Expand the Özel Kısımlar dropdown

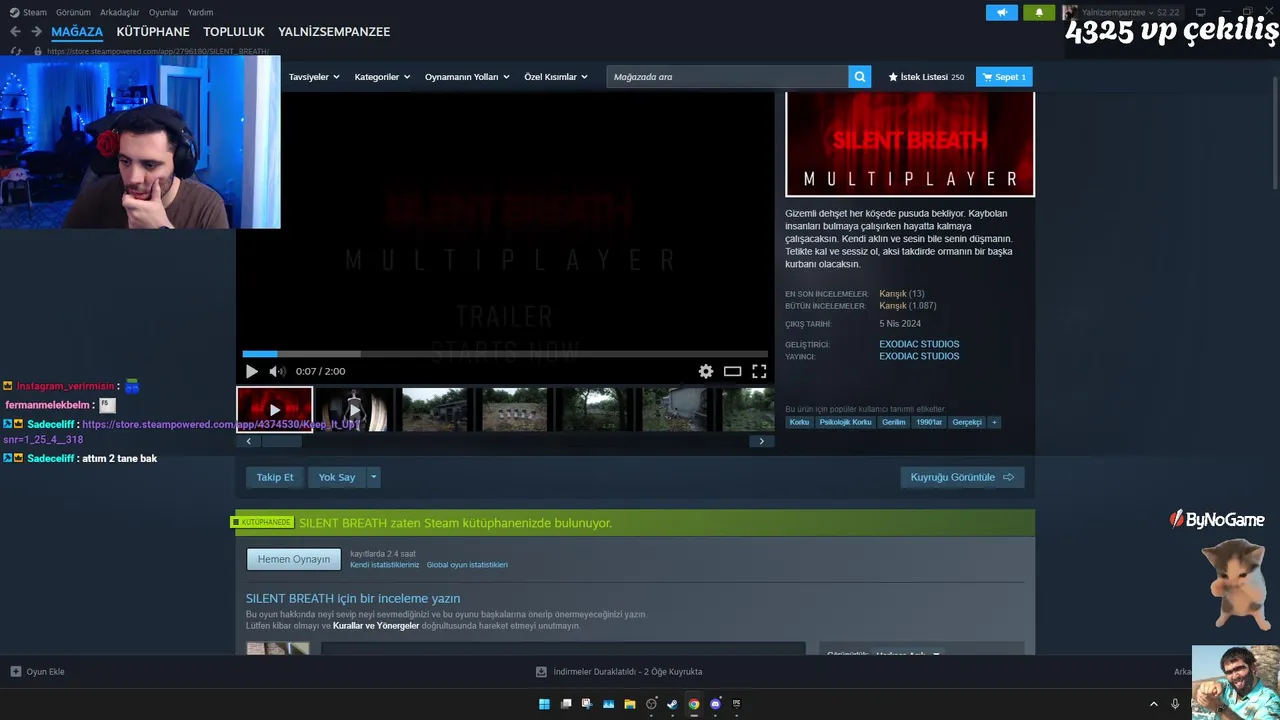[x=556, y=77]
